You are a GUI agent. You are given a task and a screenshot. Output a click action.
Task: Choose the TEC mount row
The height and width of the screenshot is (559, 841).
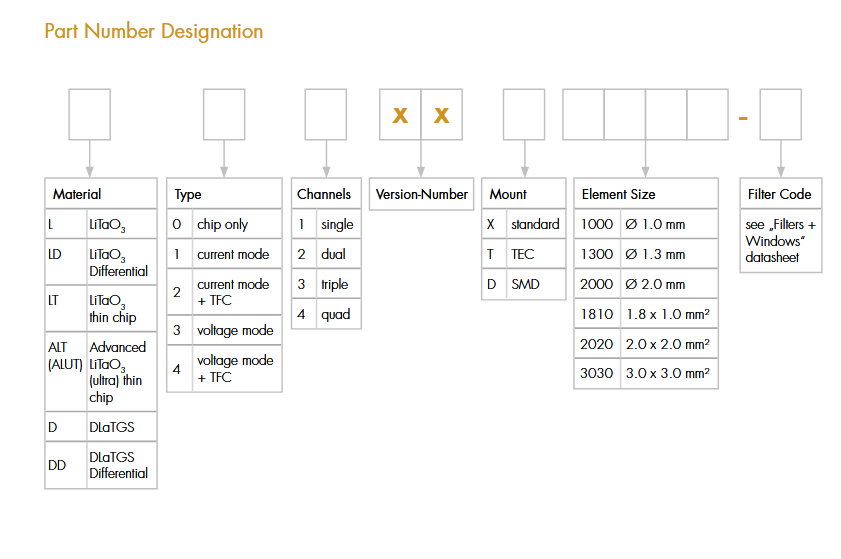point(524,255)
